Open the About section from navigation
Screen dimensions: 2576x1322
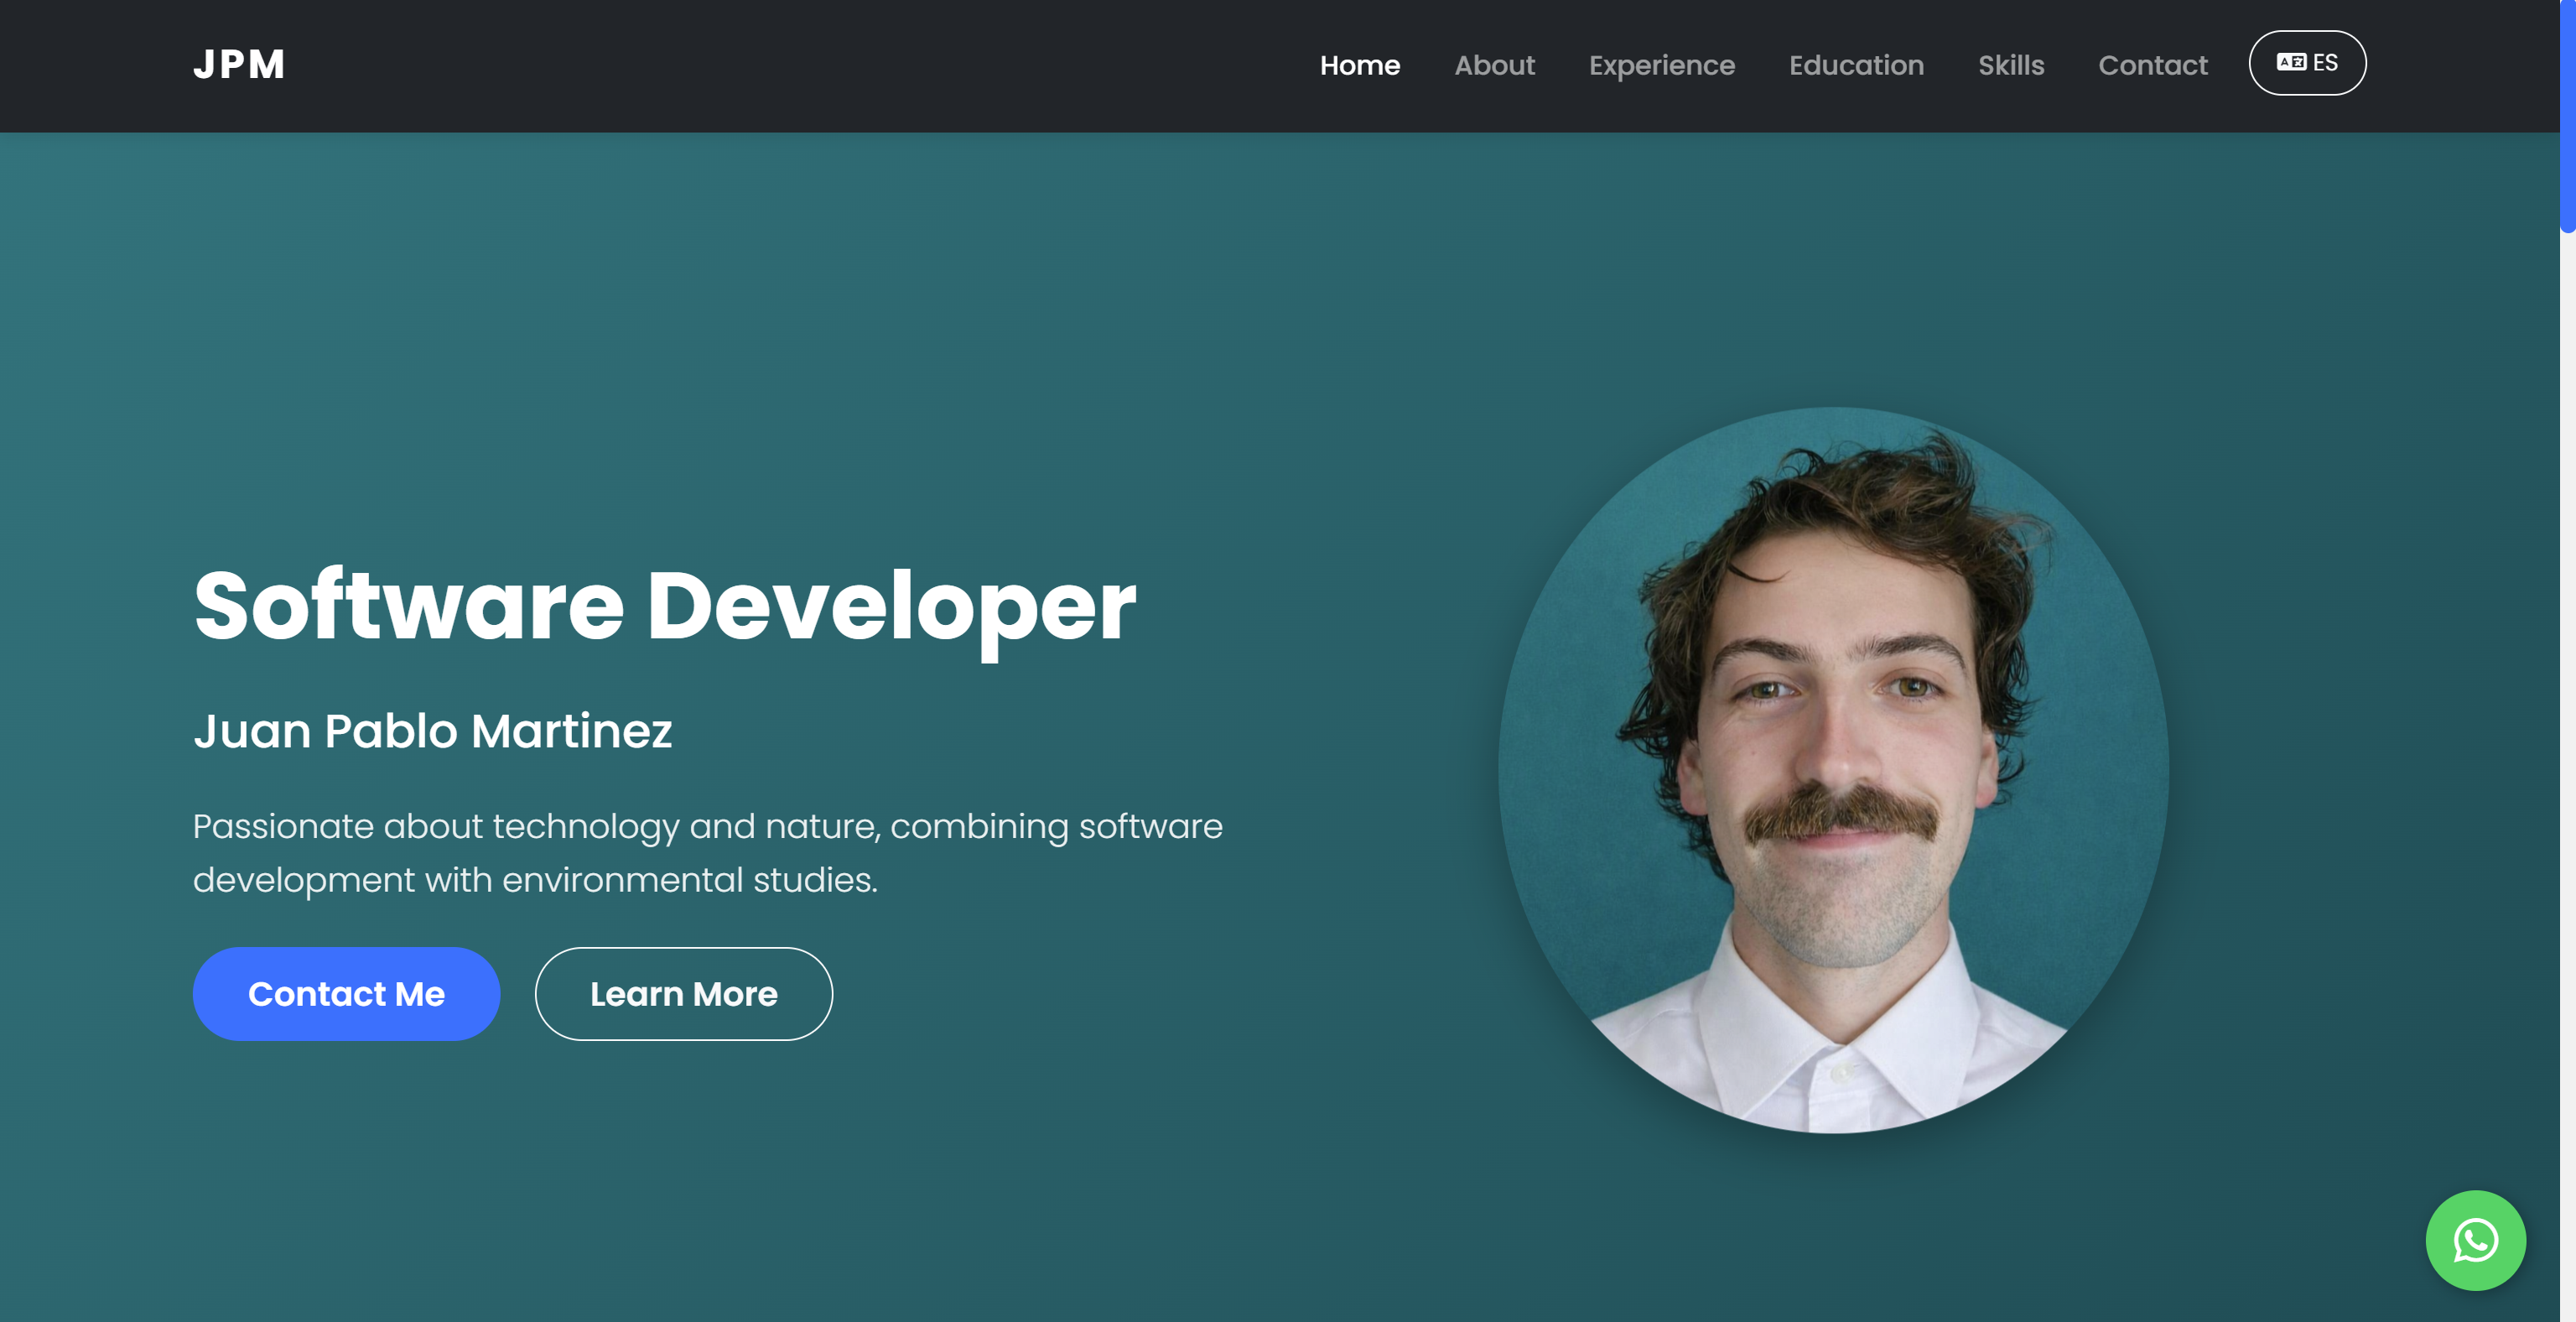(1494, 65)
